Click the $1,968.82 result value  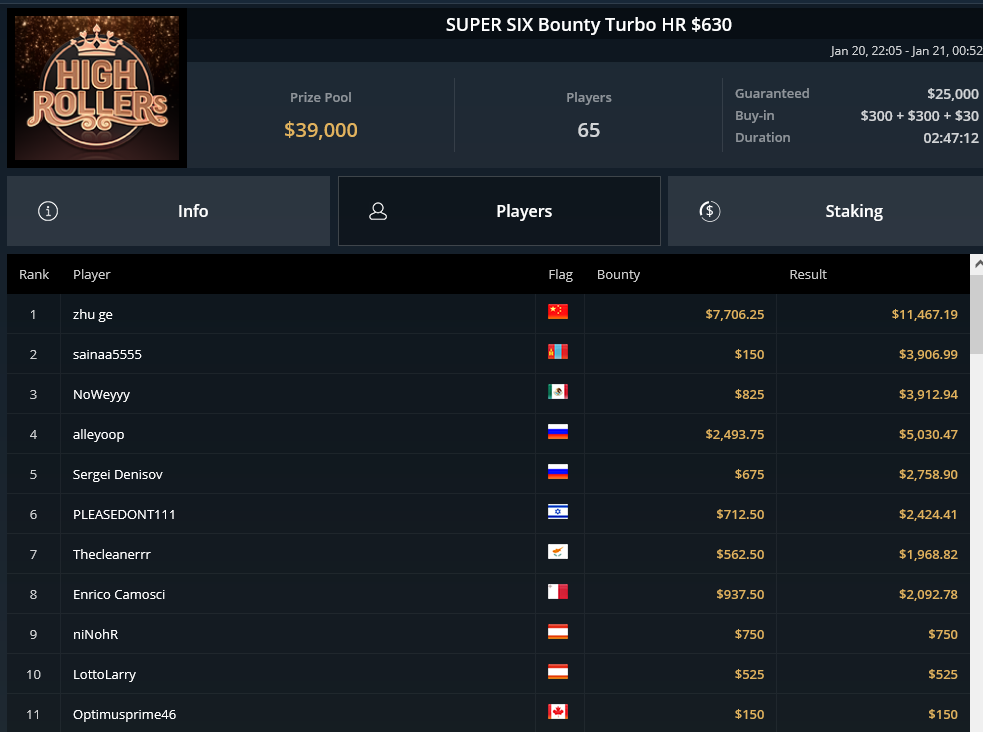coord(928,555)
